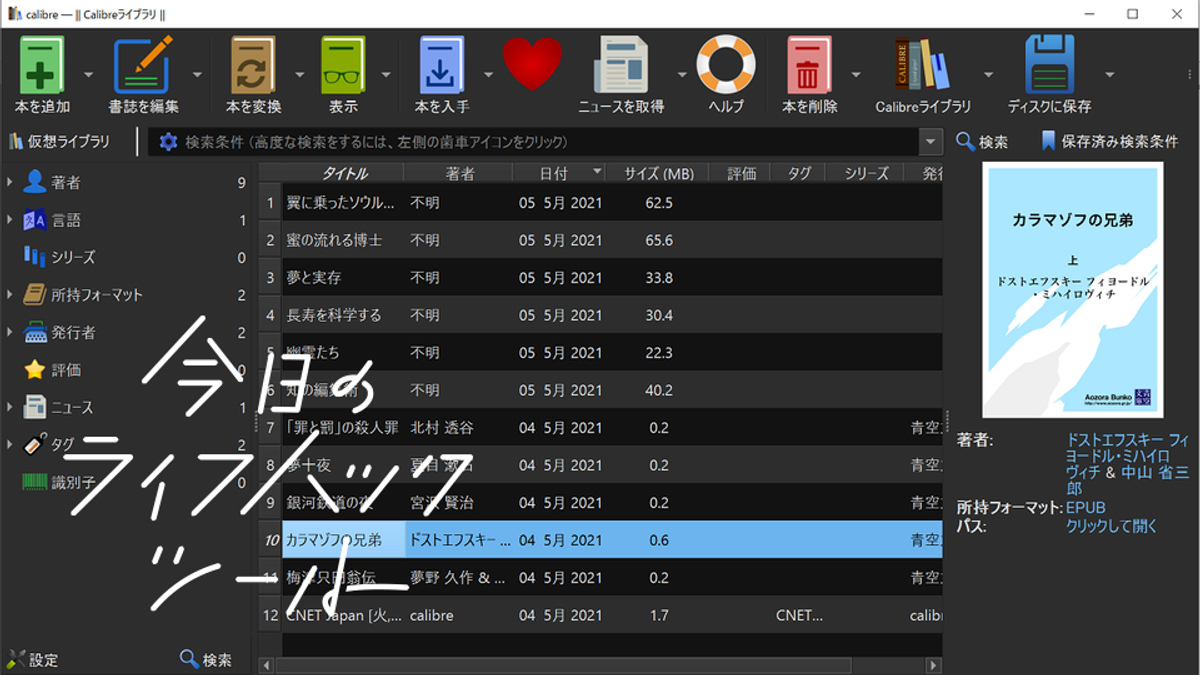Sort by the 著者 column header
The height and width of the screenshot is (675, 1200).
click(x=459, y=173)
